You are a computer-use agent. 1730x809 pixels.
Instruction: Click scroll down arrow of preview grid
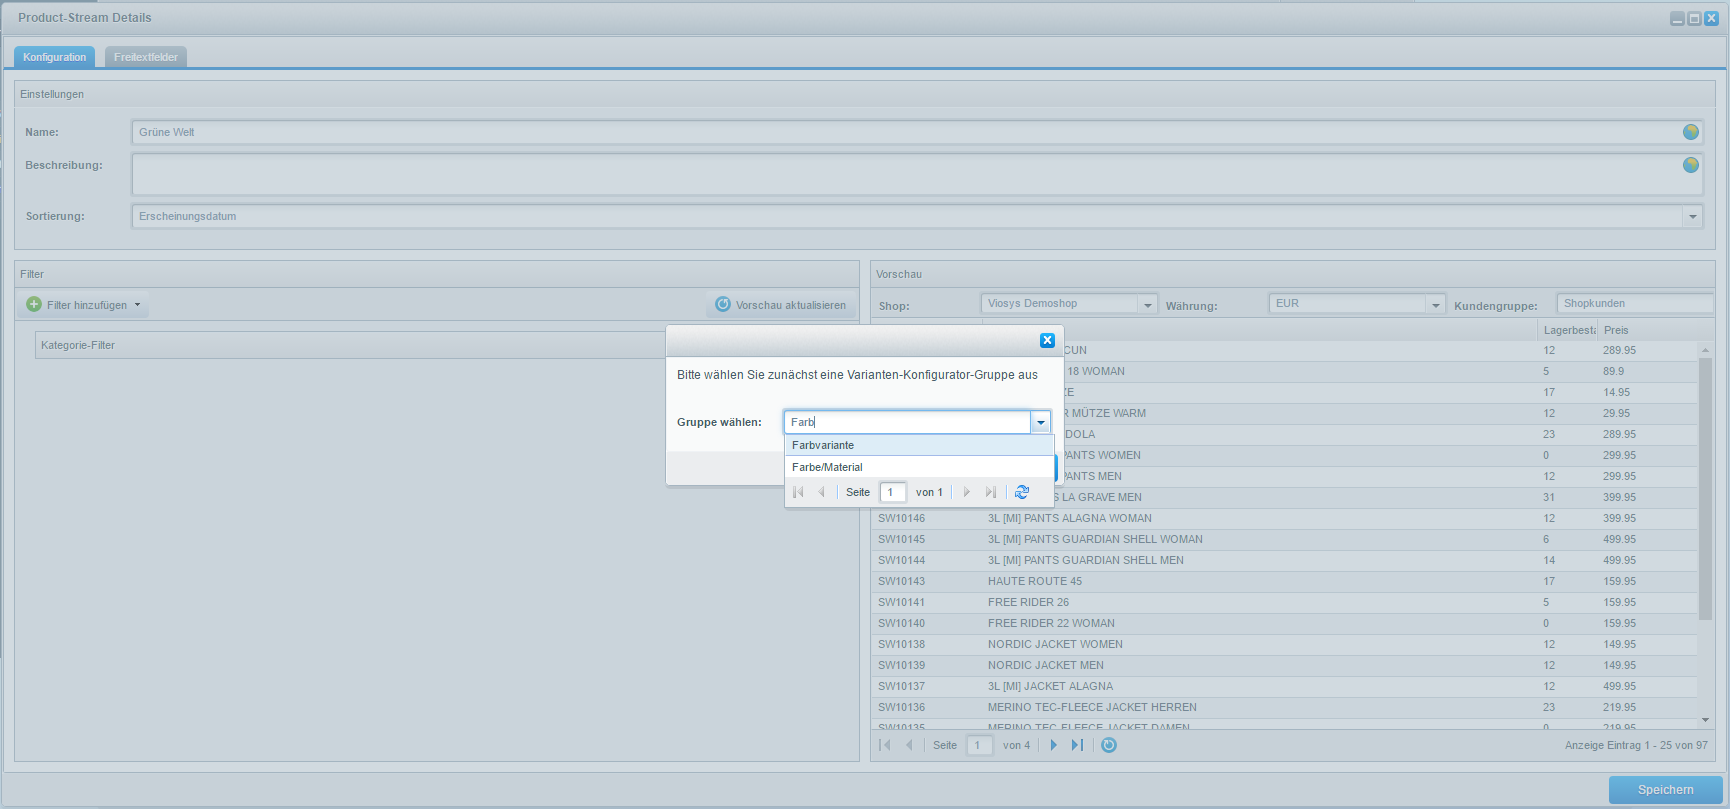[1705, 720]
